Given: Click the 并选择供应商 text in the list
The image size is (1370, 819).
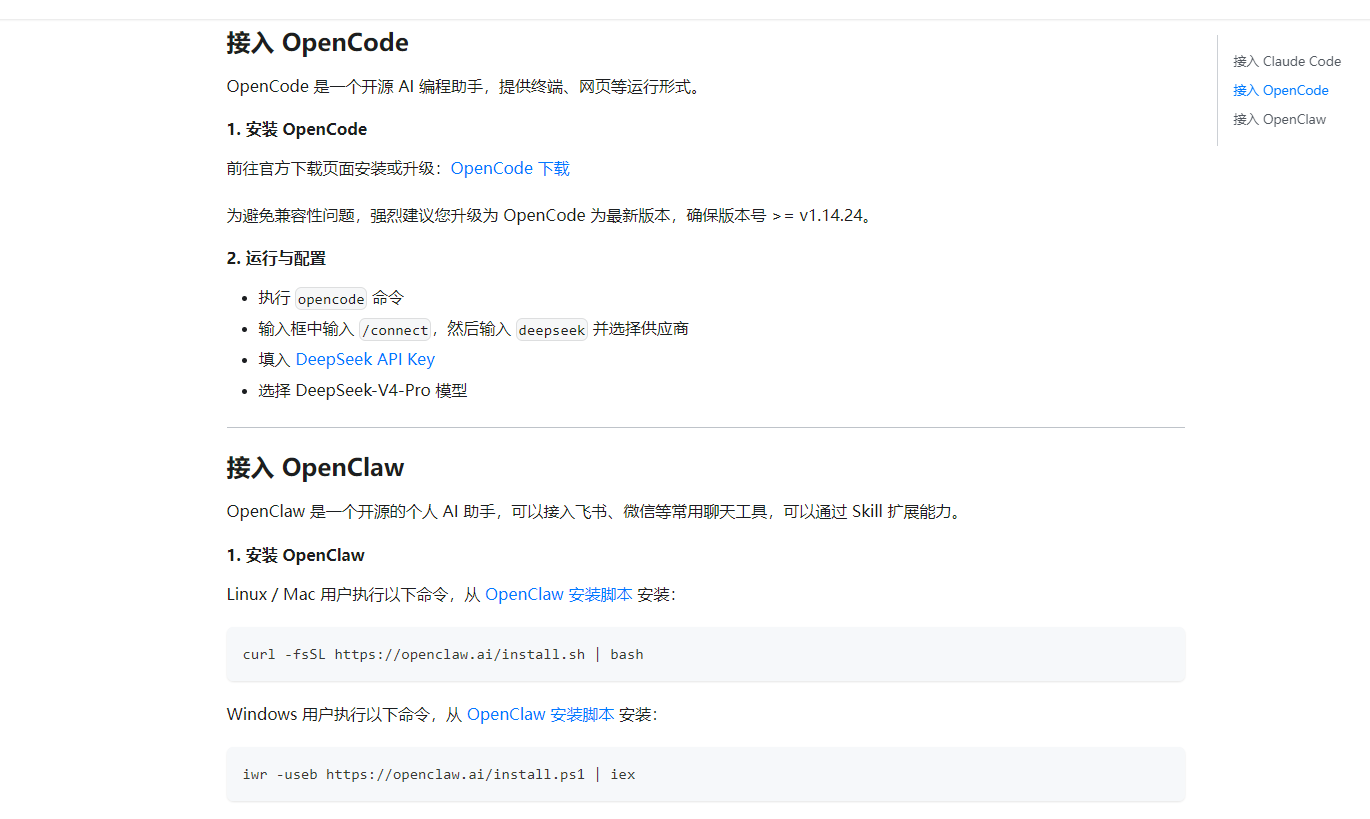Looking at the screenshot, I should click(x=641, y=329).
